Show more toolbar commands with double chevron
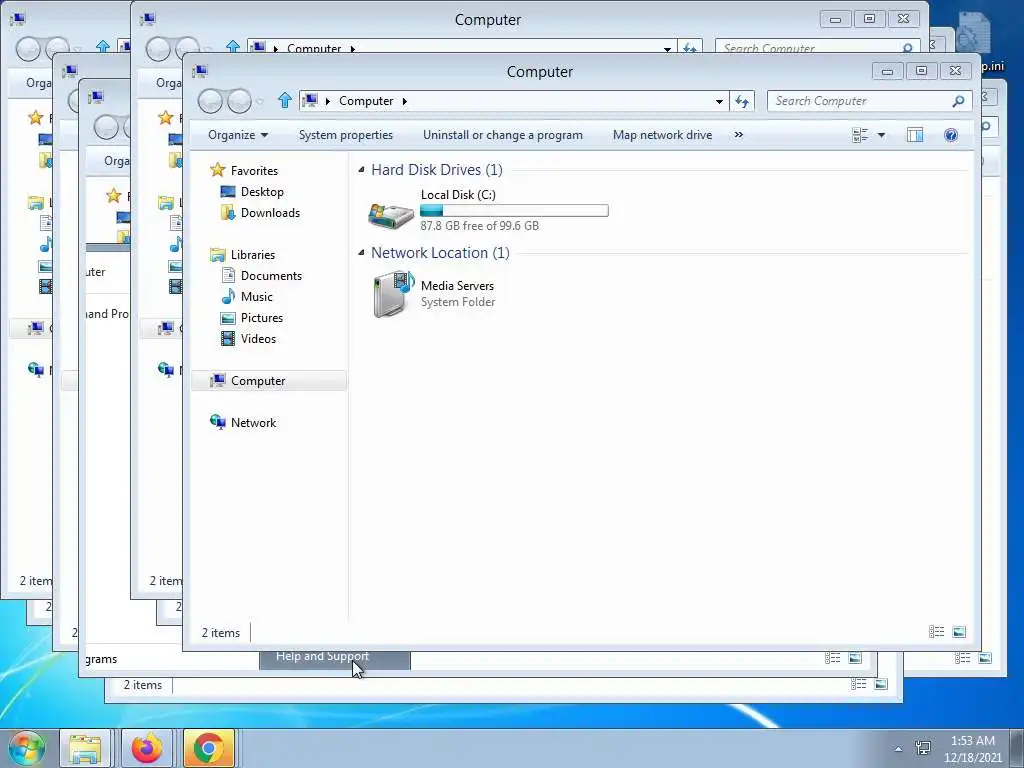Screen dimensions: 1024x768 [739, 135]
